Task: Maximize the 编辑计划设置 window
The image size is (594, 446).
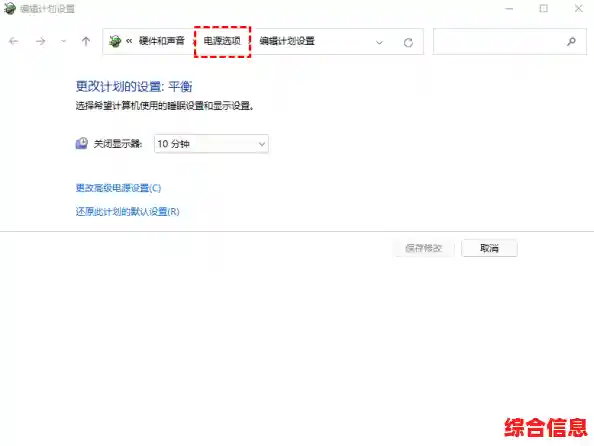Action: 544,8
